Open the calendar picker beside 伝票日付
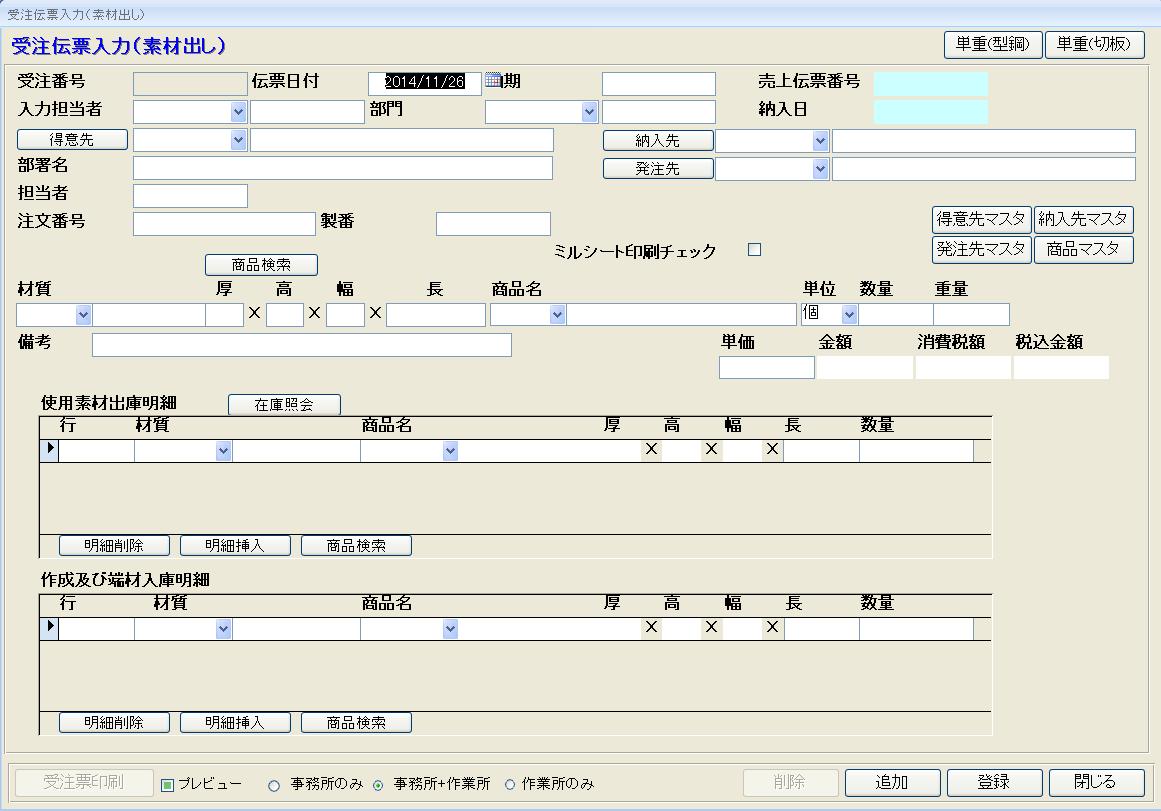This screenshot has height=811, width=1161. 492,81
